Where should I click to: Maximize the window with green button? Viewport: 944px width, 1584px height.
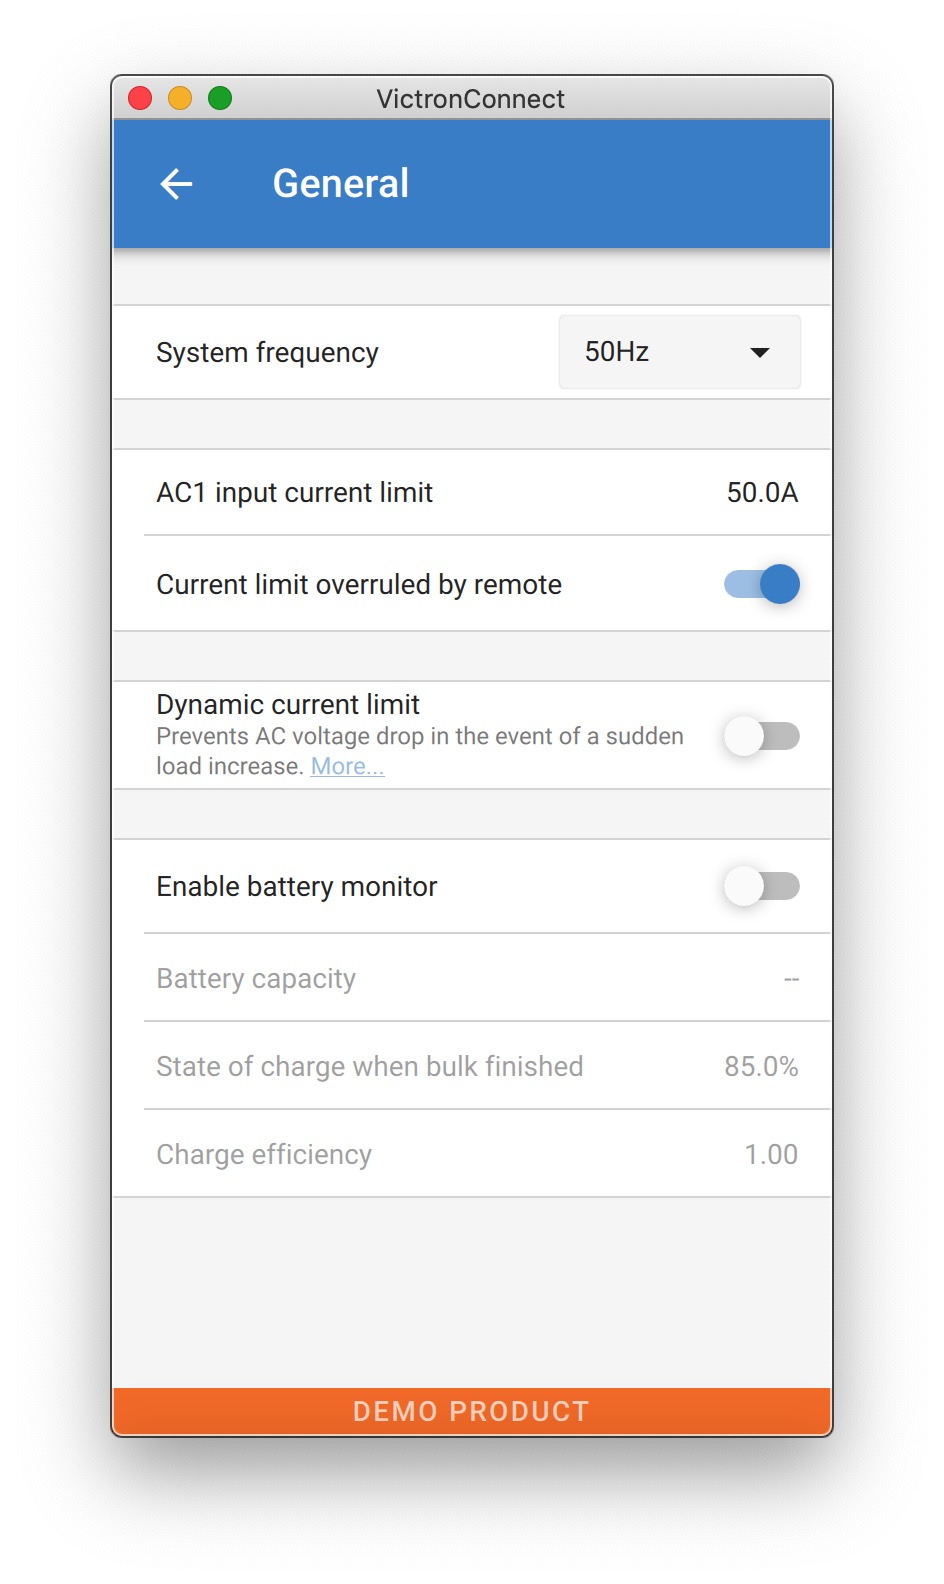(x=220, y=98)
